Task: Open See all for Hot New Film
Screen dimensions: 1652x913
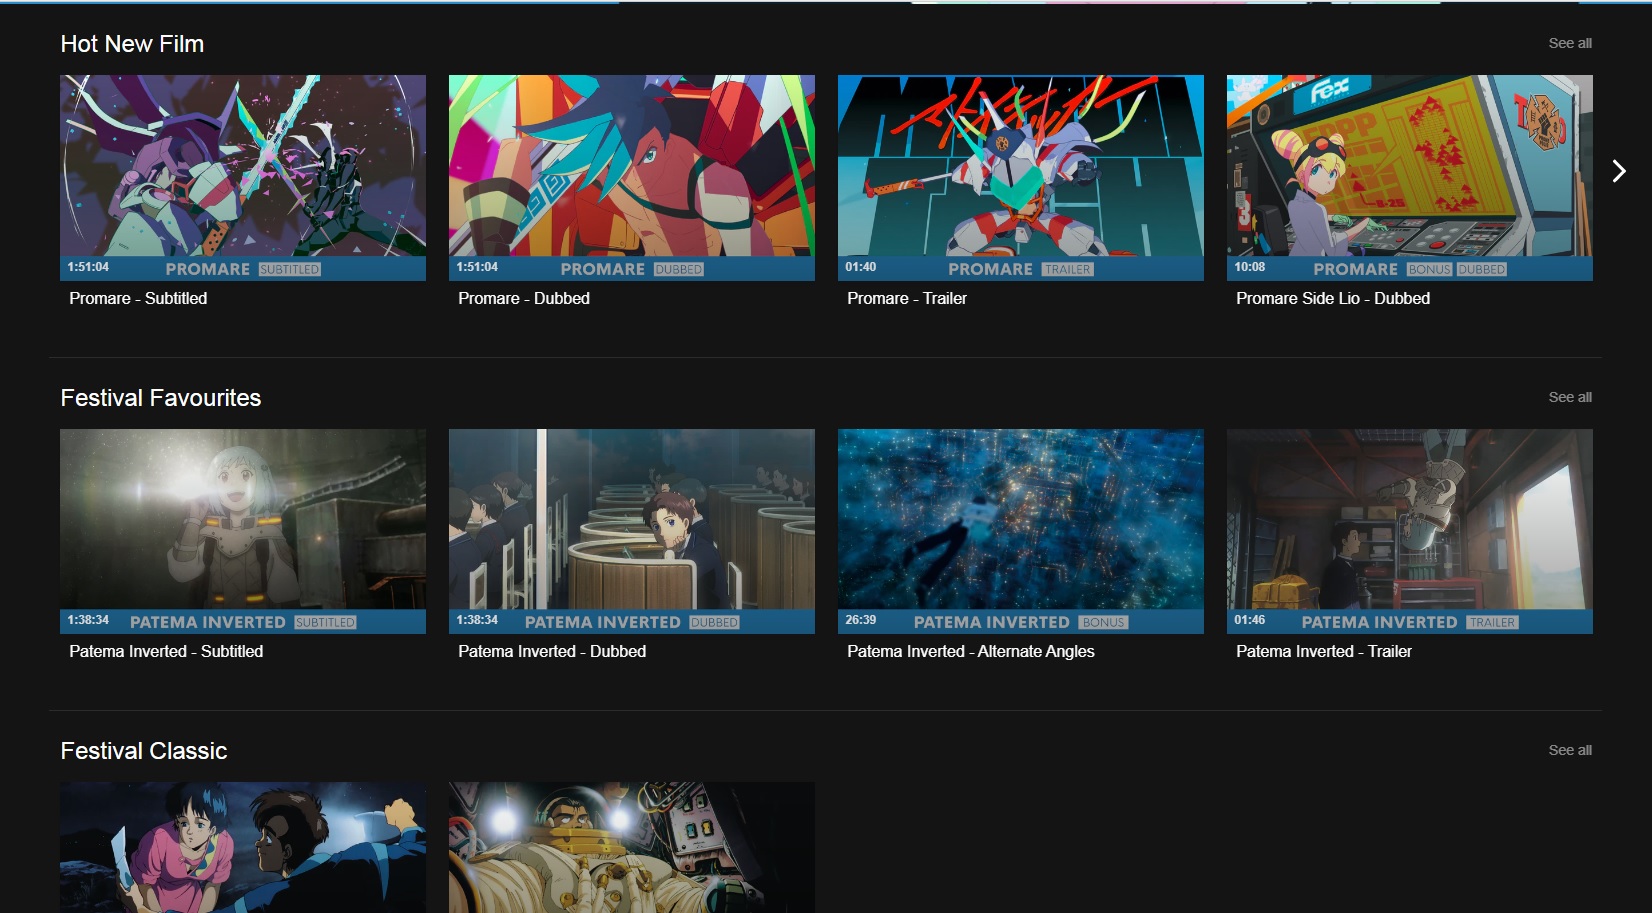Action: point(1570,43)
